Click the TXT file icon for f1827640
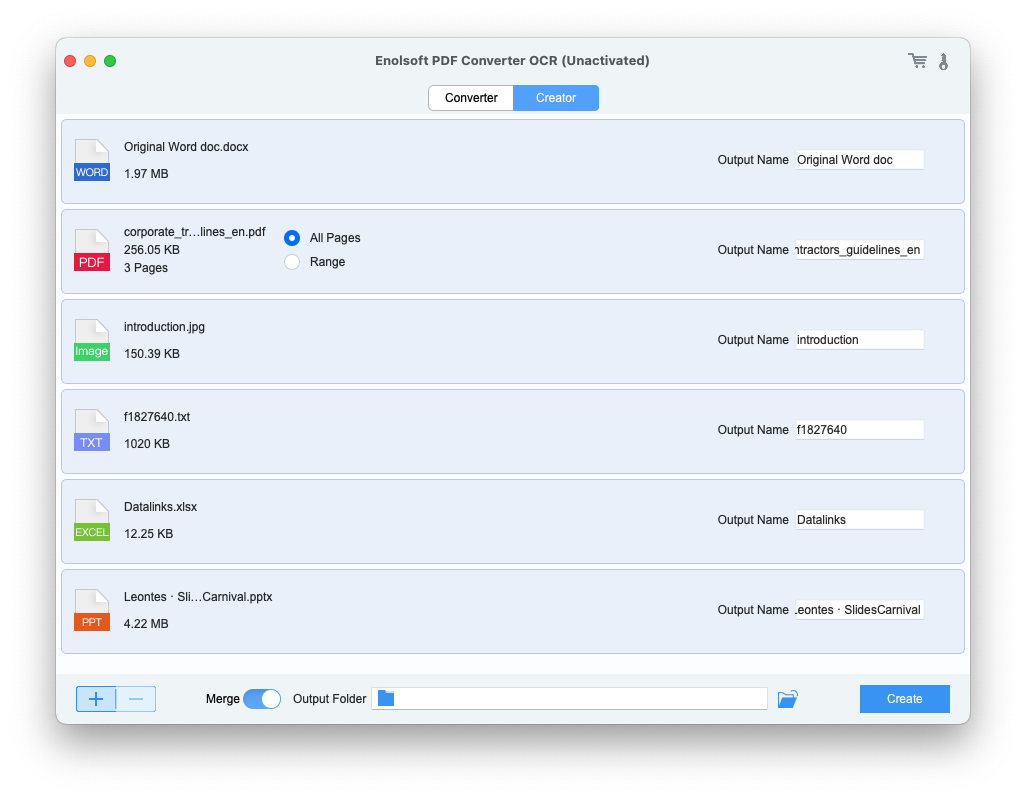 (x=92, y=430)
